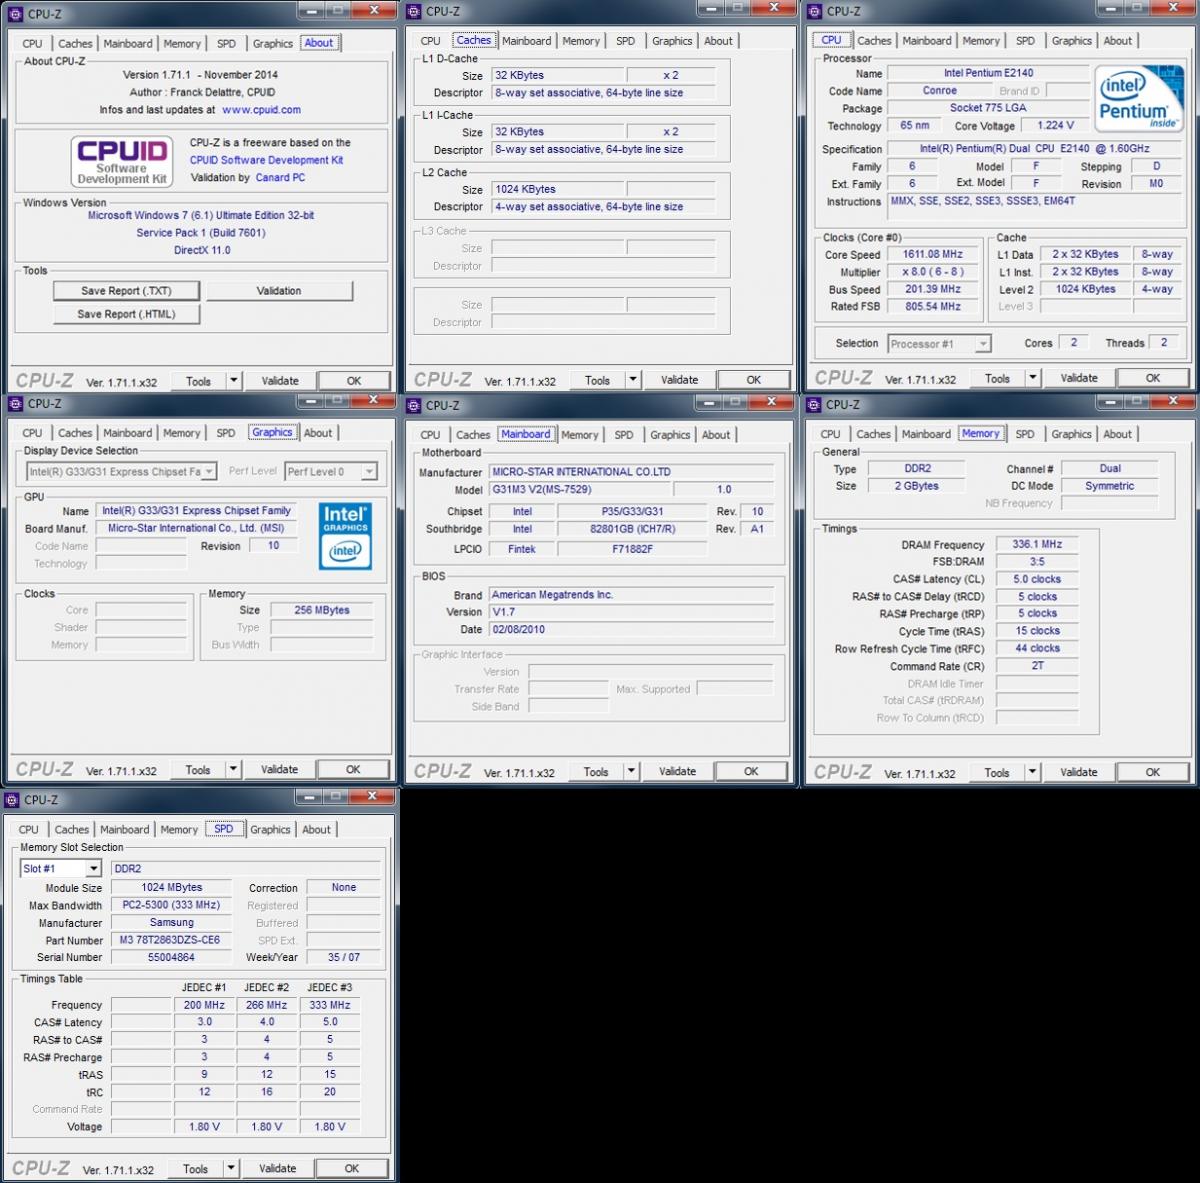The height and width of the screenshot is (1183, 1200).
Task: Switch to About tab in Mainboard window
Action: coord(716,435)
